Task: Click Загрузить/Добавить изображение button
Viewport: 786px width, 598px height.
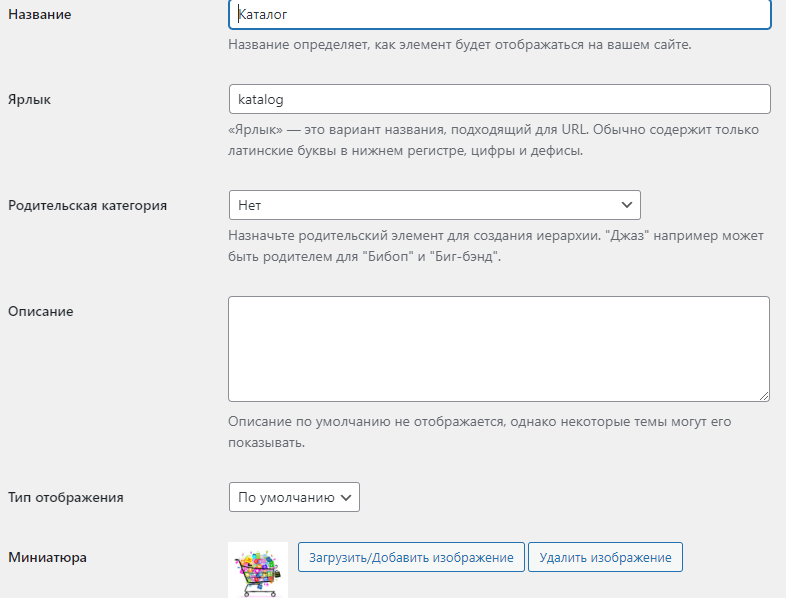Action: pos(411,557)
